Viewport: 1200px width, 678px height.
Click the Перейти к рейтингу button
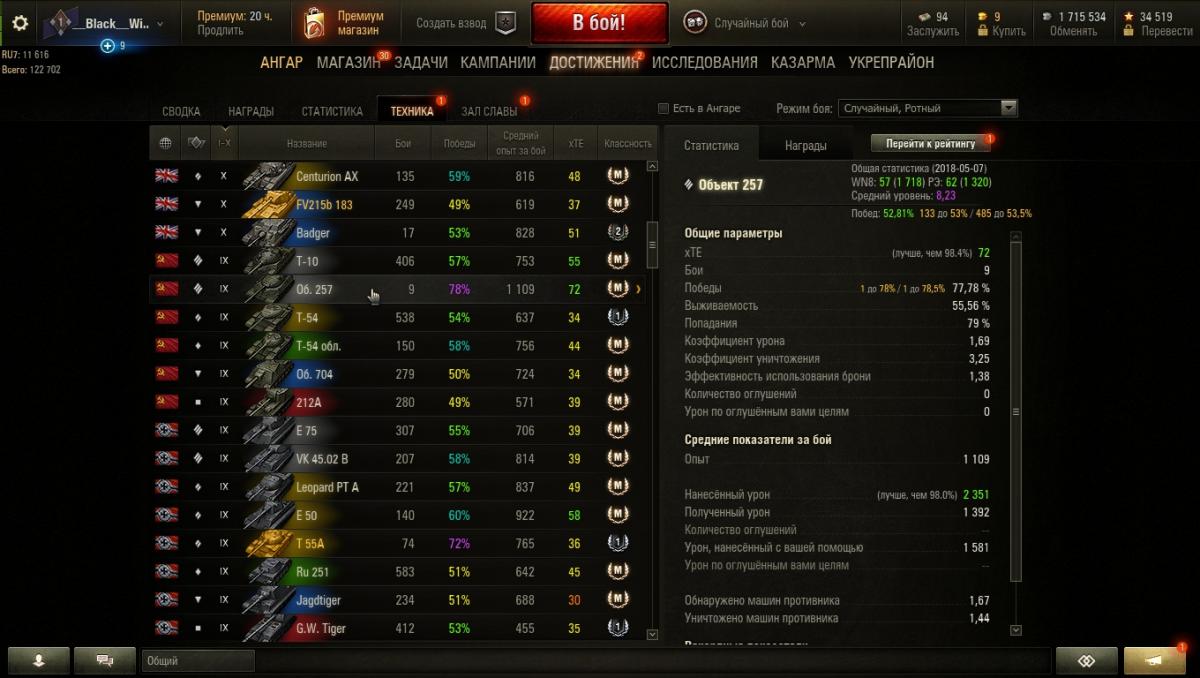930,144
